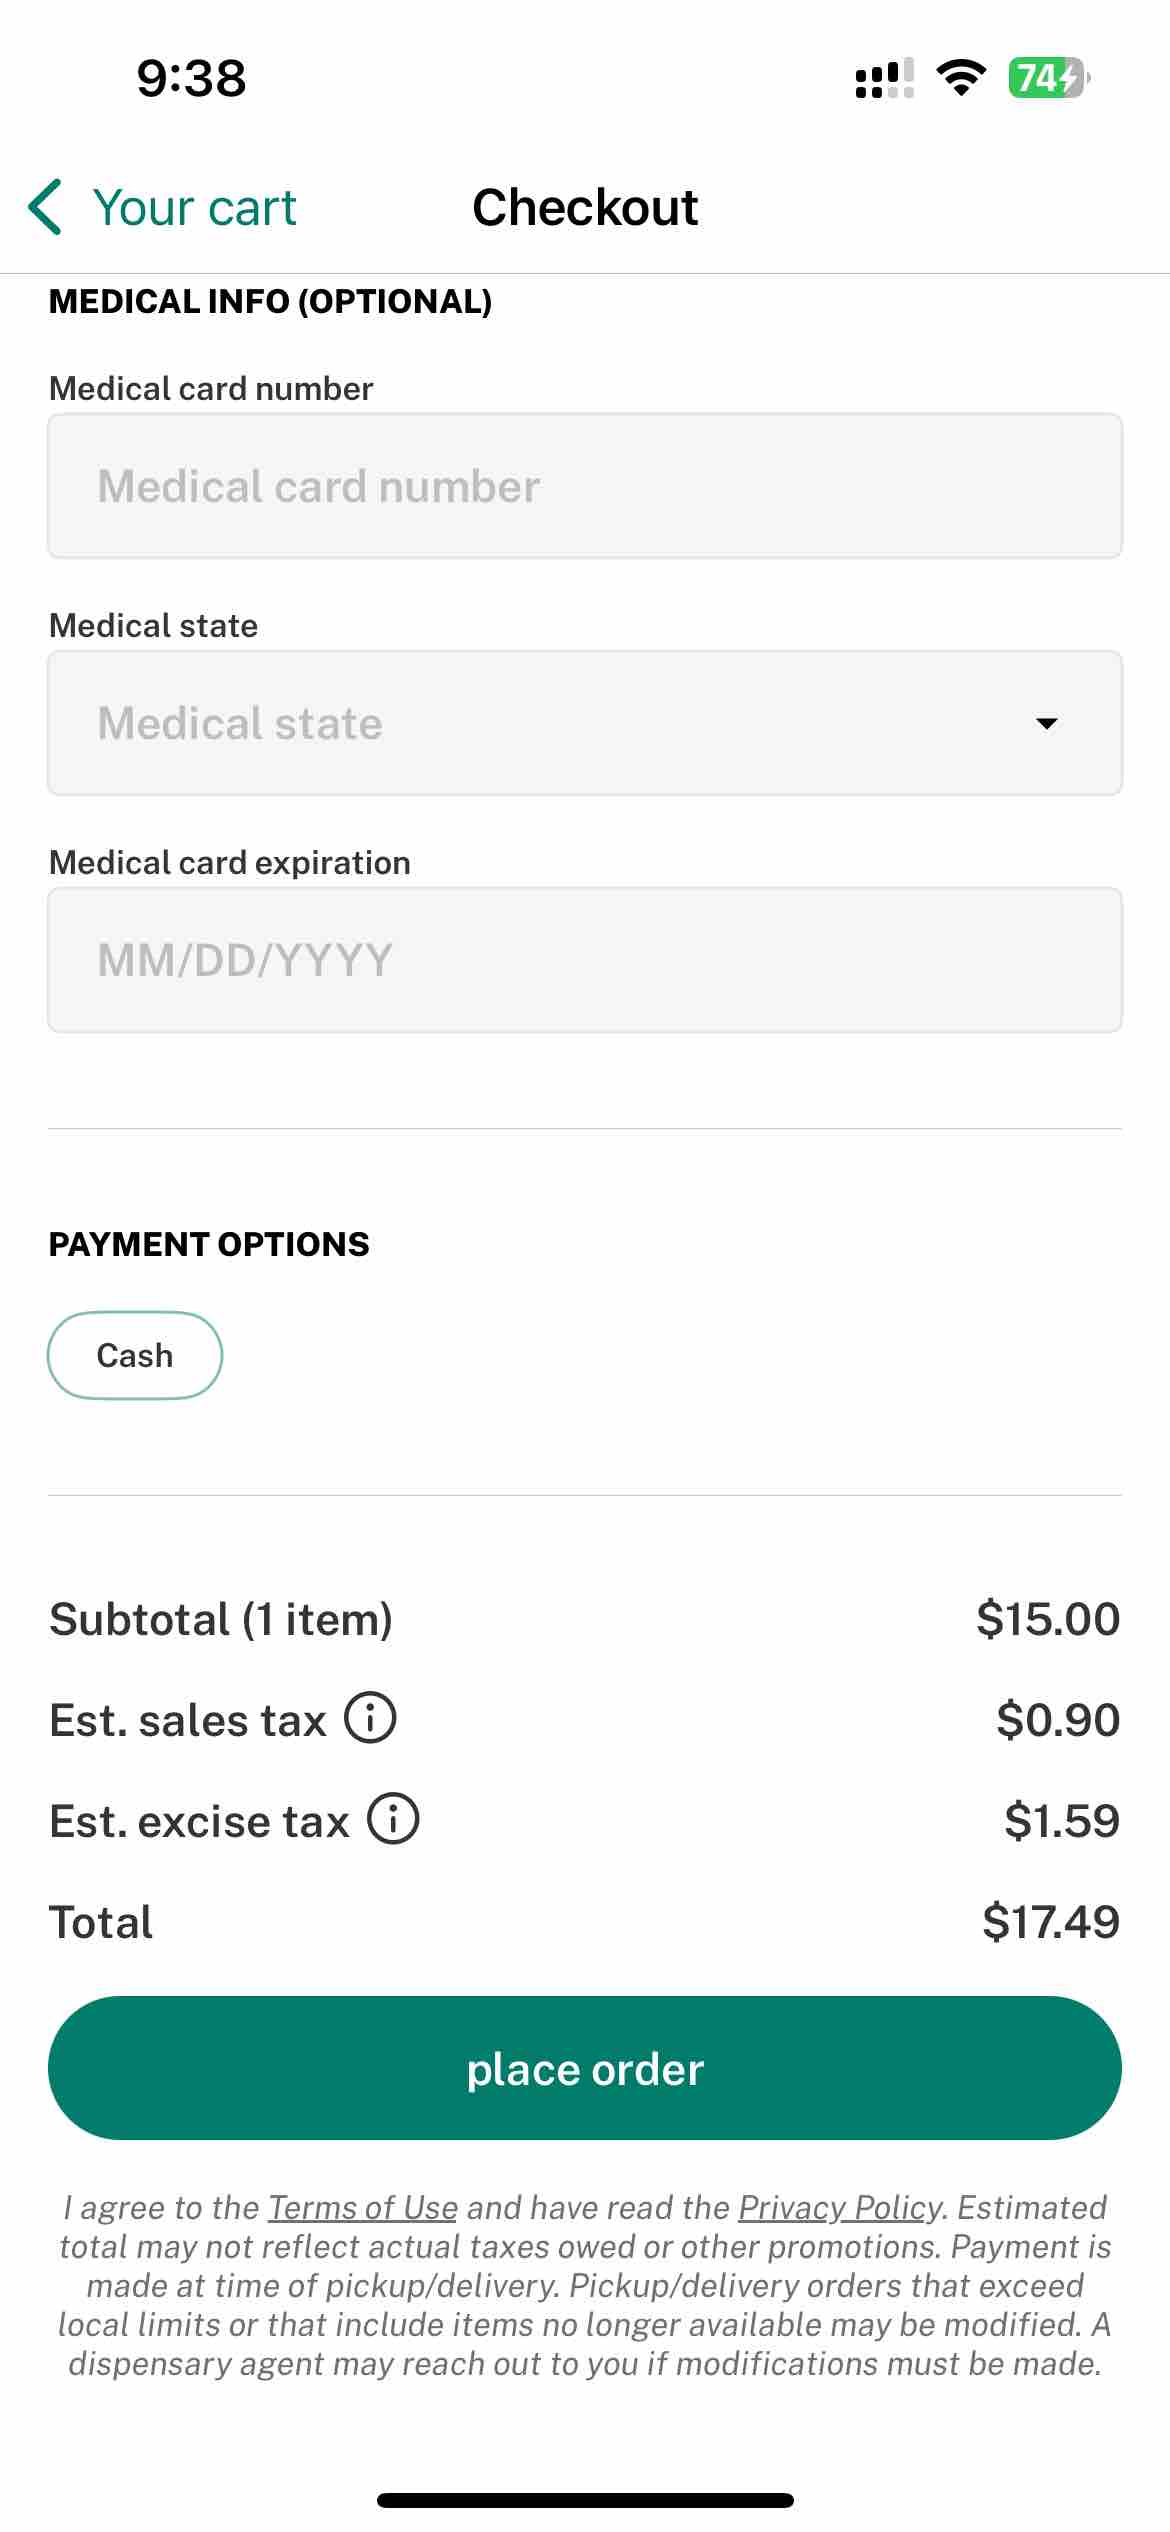Viewport: 1170px width, 2532px height.
Task: Open the Terms of Use link
Action: [363, 2207]
